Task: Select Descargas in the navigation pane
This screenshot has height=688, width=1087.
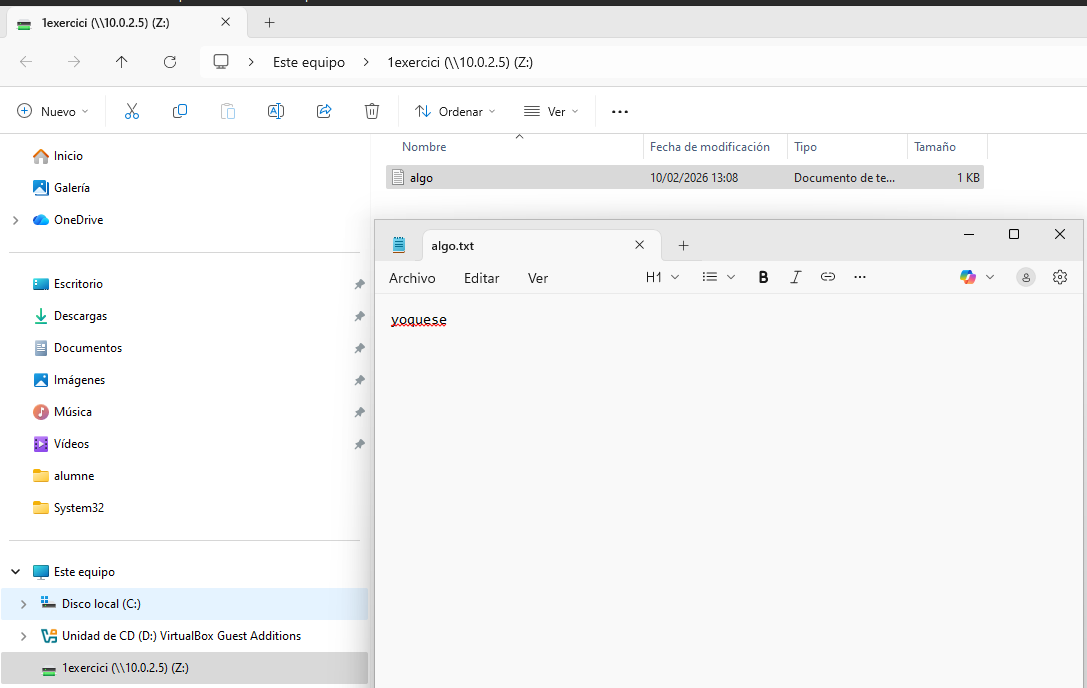Action: pos(80,316)
